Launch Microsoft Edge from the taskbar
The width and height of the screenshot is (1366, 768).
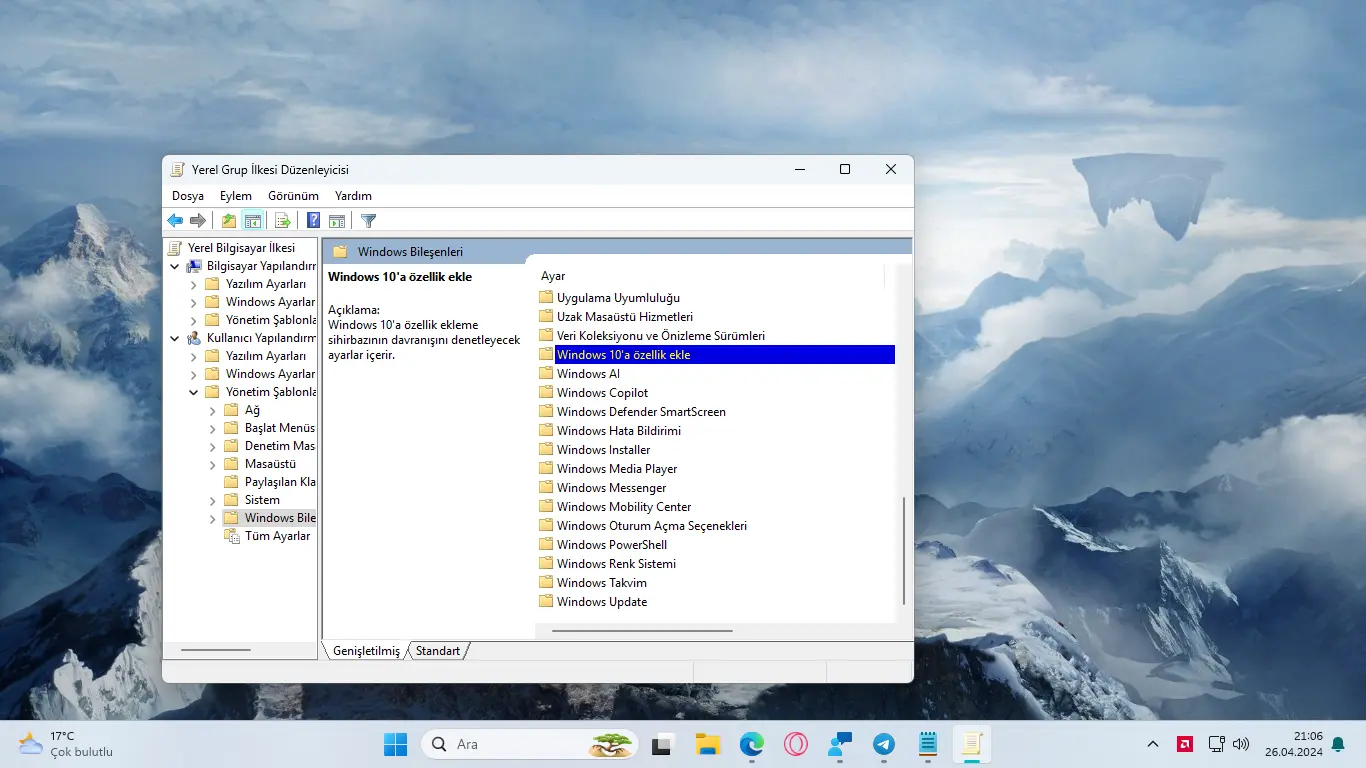click(x=752, y=744)
